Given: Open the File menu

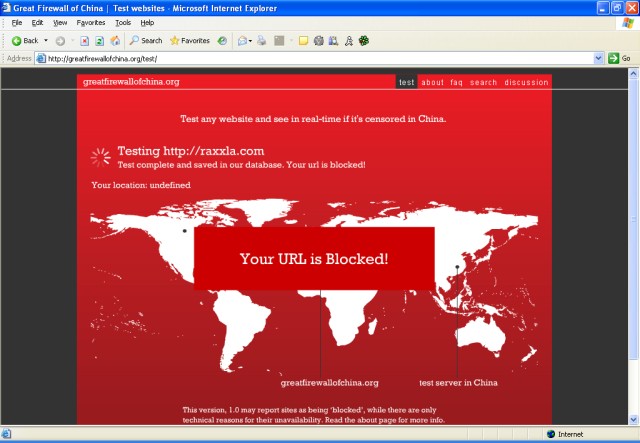Looking at the screenshot, I should click(17, 22).
